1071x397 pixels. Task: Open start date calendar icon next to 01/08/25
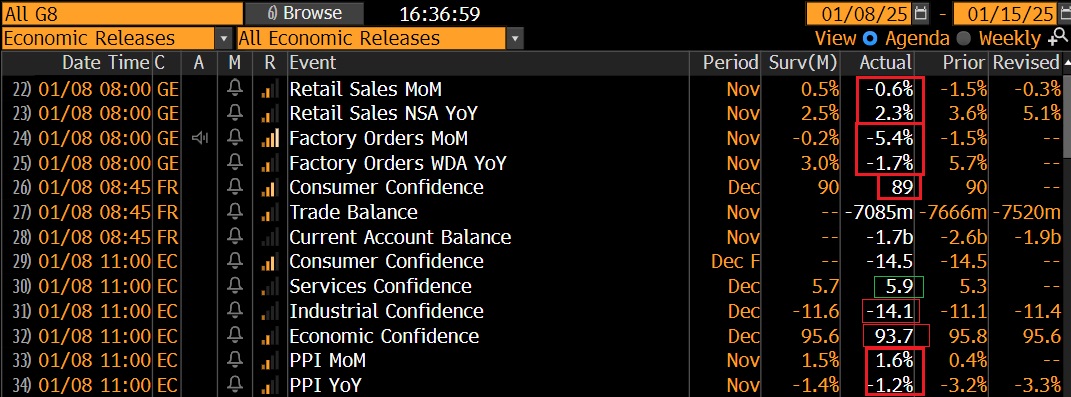coord(920,13)
